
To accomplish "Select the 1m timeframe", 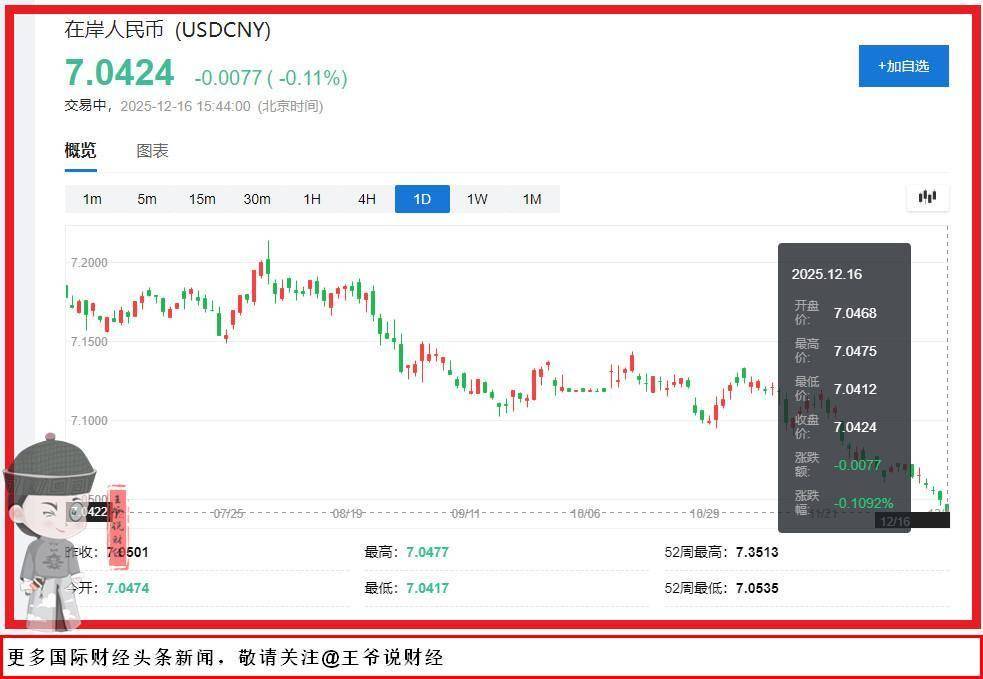I will [92, 199].
